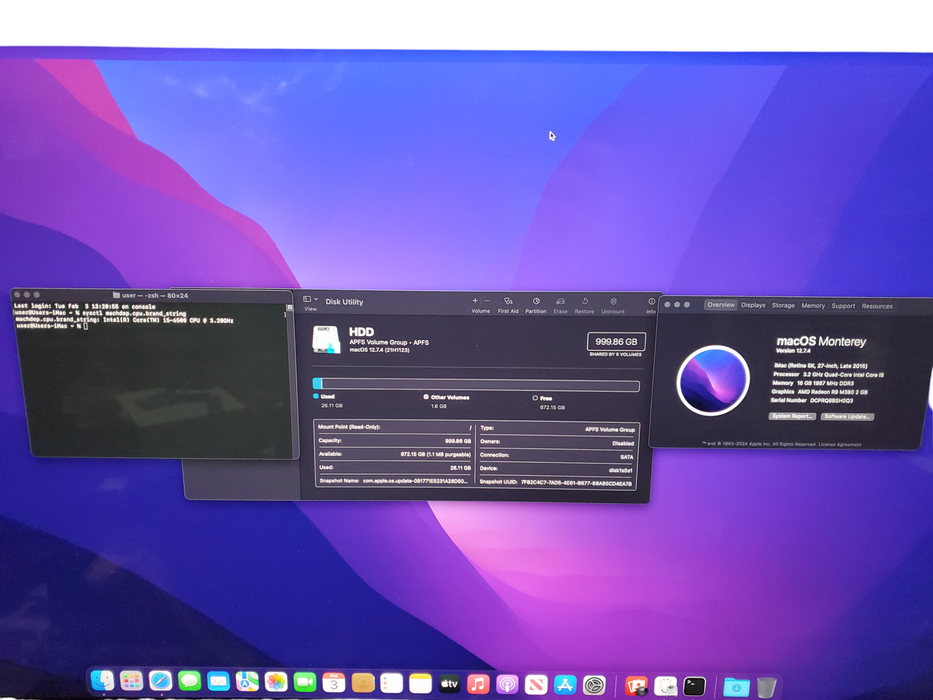Click the macOS Monterey logo image

713,380
